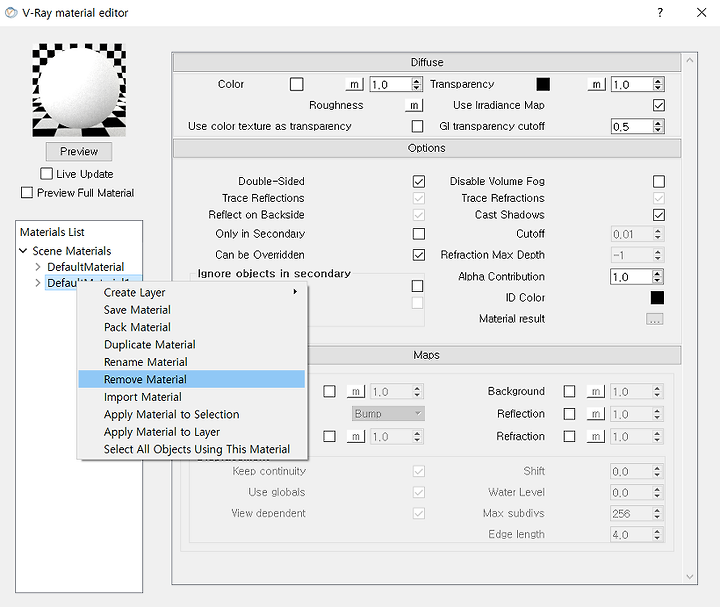Select Duplicate Material menu entry
Image resolution: width=720 pixels, height=607 pixels.
(x=149, y=345)
